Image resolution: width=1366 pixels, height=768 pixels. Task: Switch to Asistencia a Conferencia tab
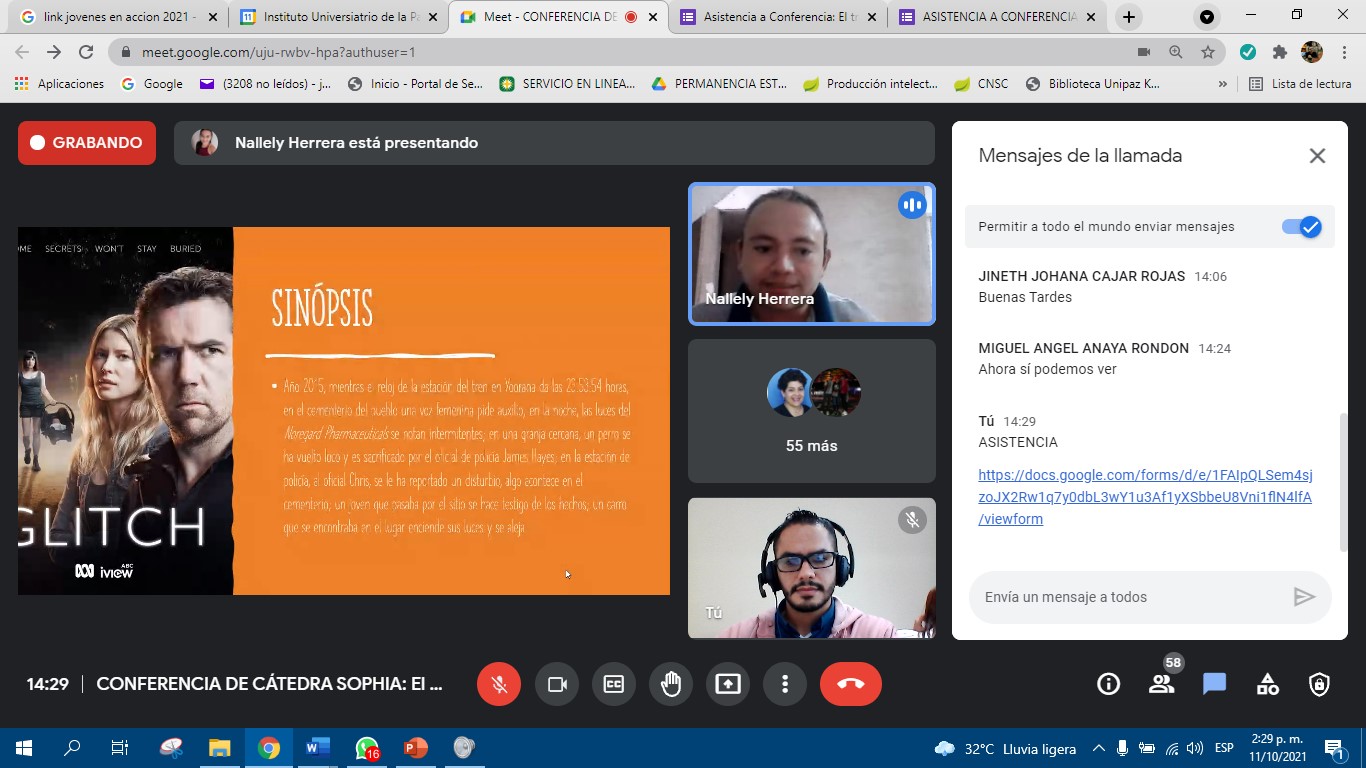[x=778, y=17]
